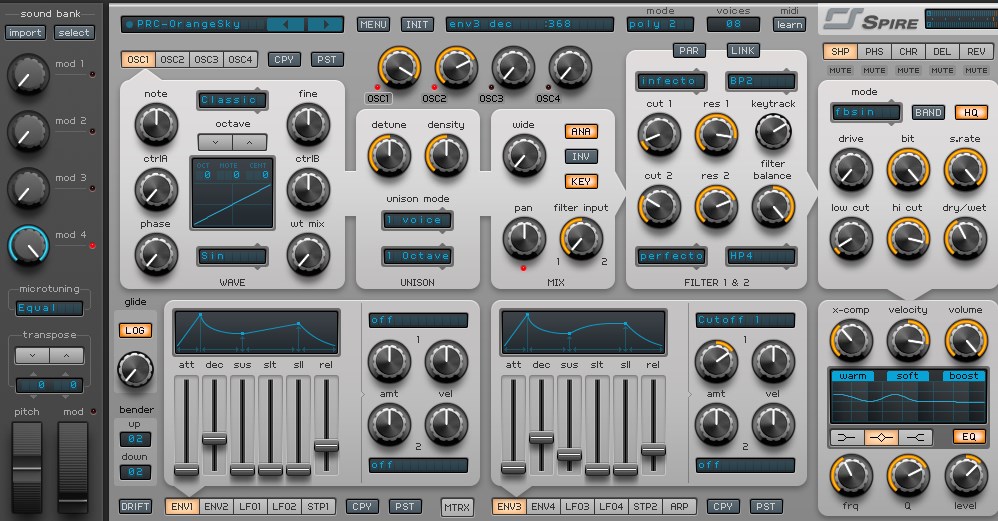This screenshot has width=998, height=521.
Task: Click the INIT button
Action: click(417, 24)
